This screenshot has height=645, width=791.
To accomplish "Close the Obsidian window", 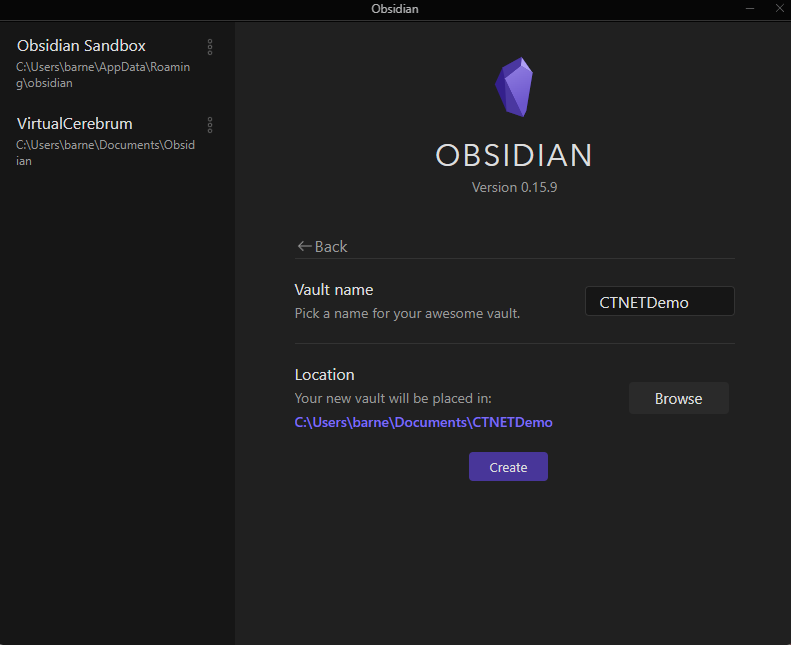I will tap(778, 9).
